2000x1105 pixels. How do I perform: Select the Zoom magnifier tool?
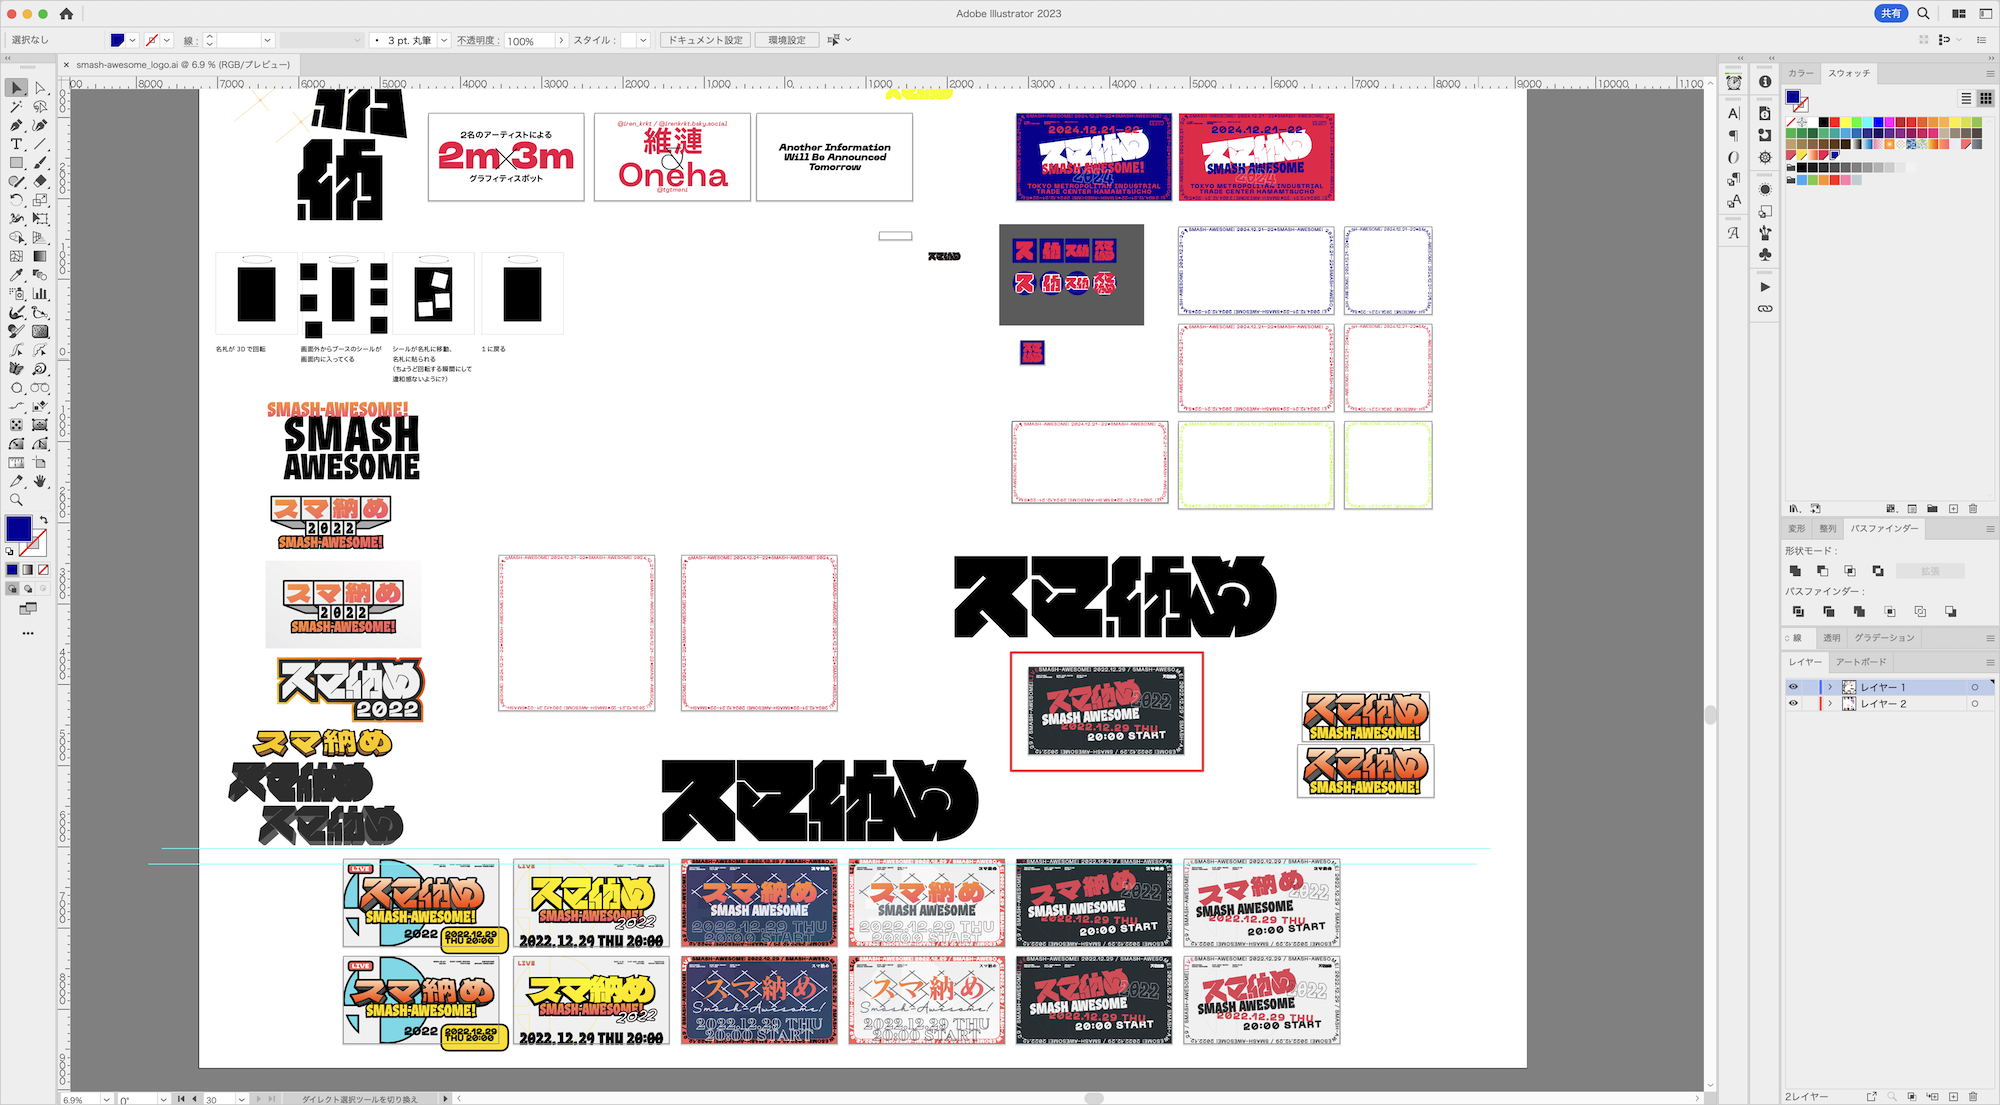point(16,500)
